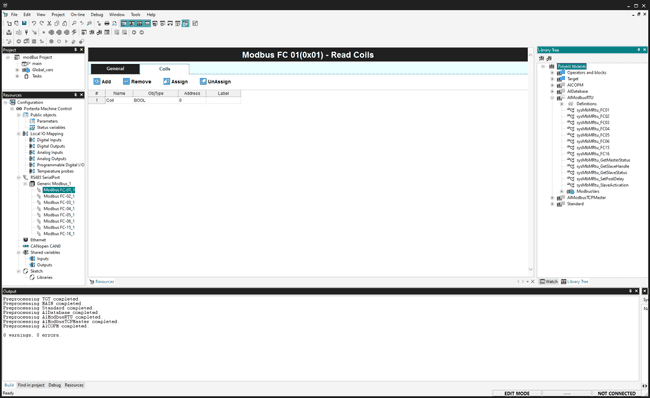Screen dimensions: 650x398
Task: Click the Coil name cell in row 1
Action: click(x=119, y=100)
